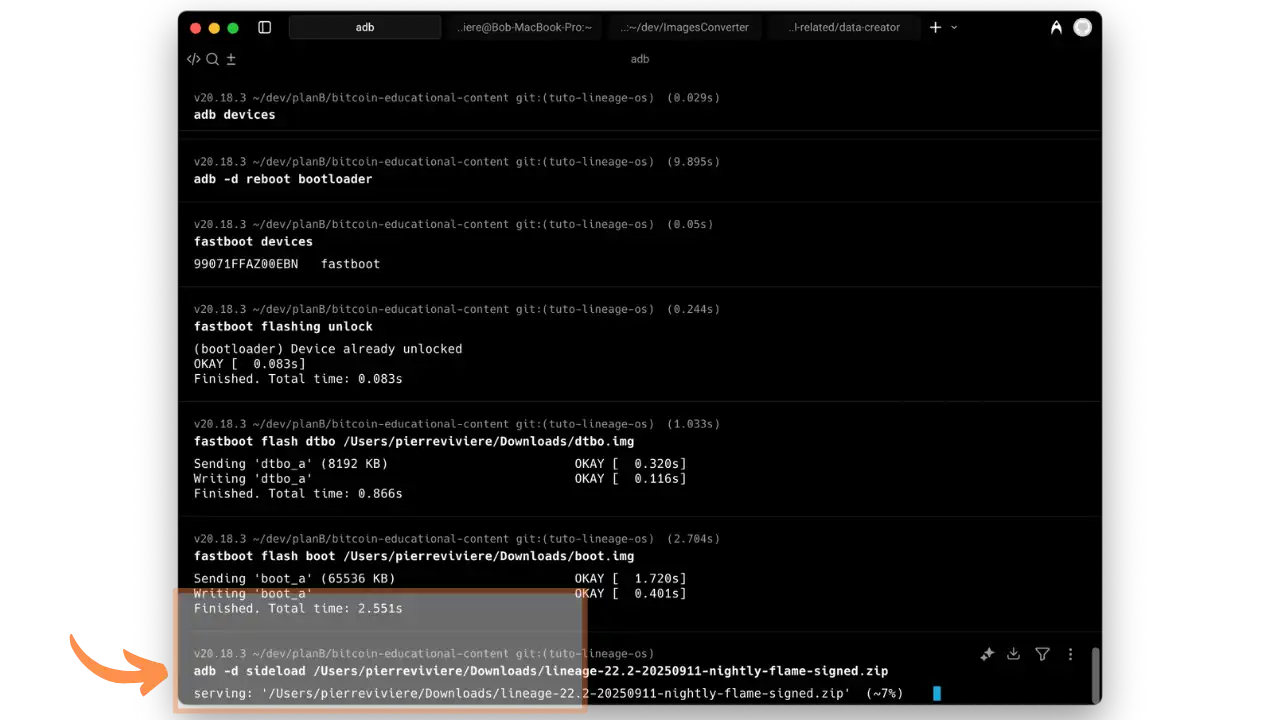Select the 'adb' tab
This screenshot has width=1280, height=720.
tap(365, 28)
